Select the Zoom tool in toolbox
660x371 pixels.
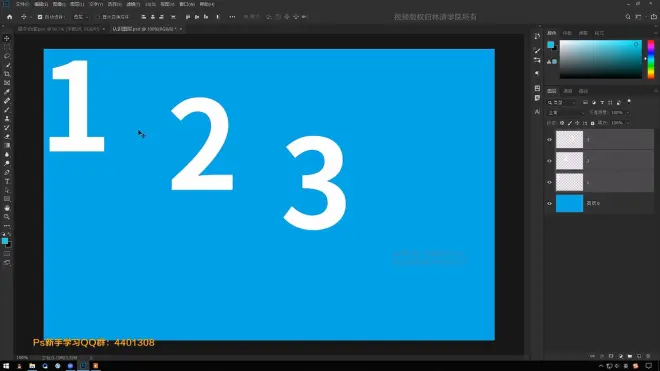pos(7,217)
